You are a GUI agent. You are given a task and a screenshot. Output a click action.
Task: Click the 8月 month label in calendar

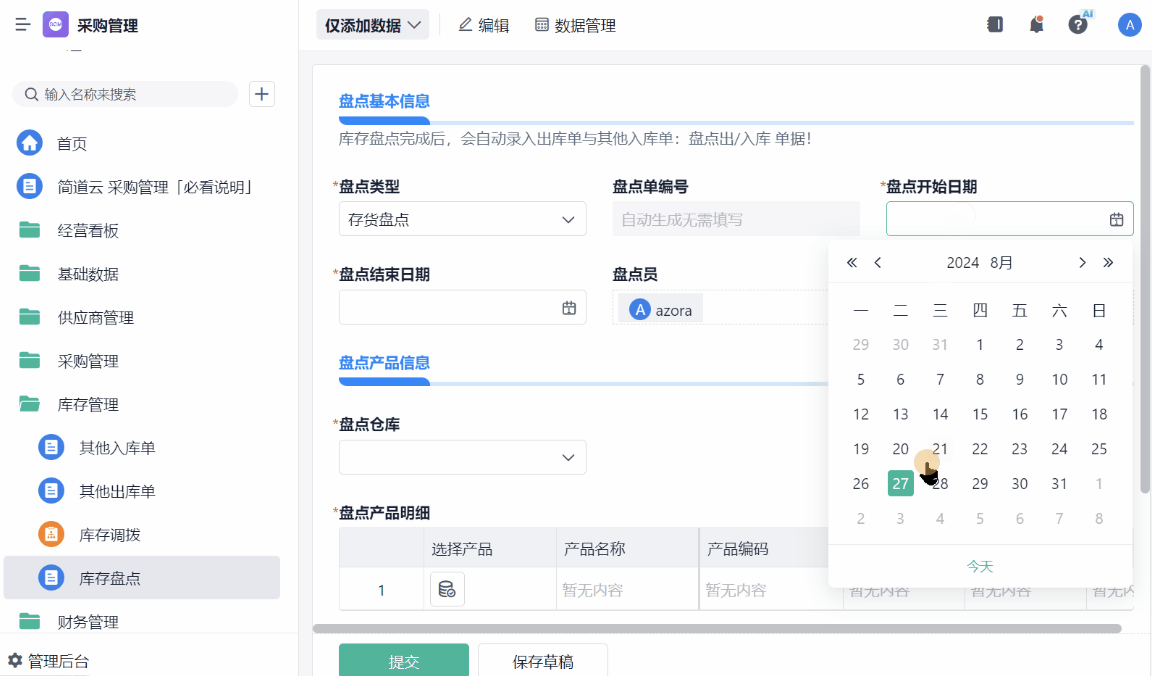1001,262
